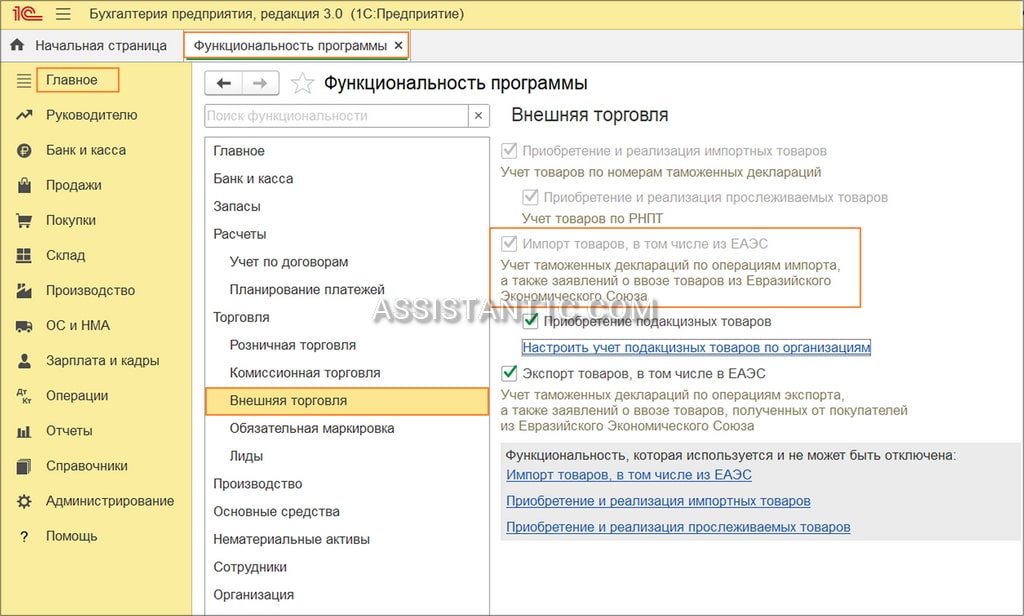Open bottom link Приобретение и реализация прослеживаемых товаров

pos(678,527)
